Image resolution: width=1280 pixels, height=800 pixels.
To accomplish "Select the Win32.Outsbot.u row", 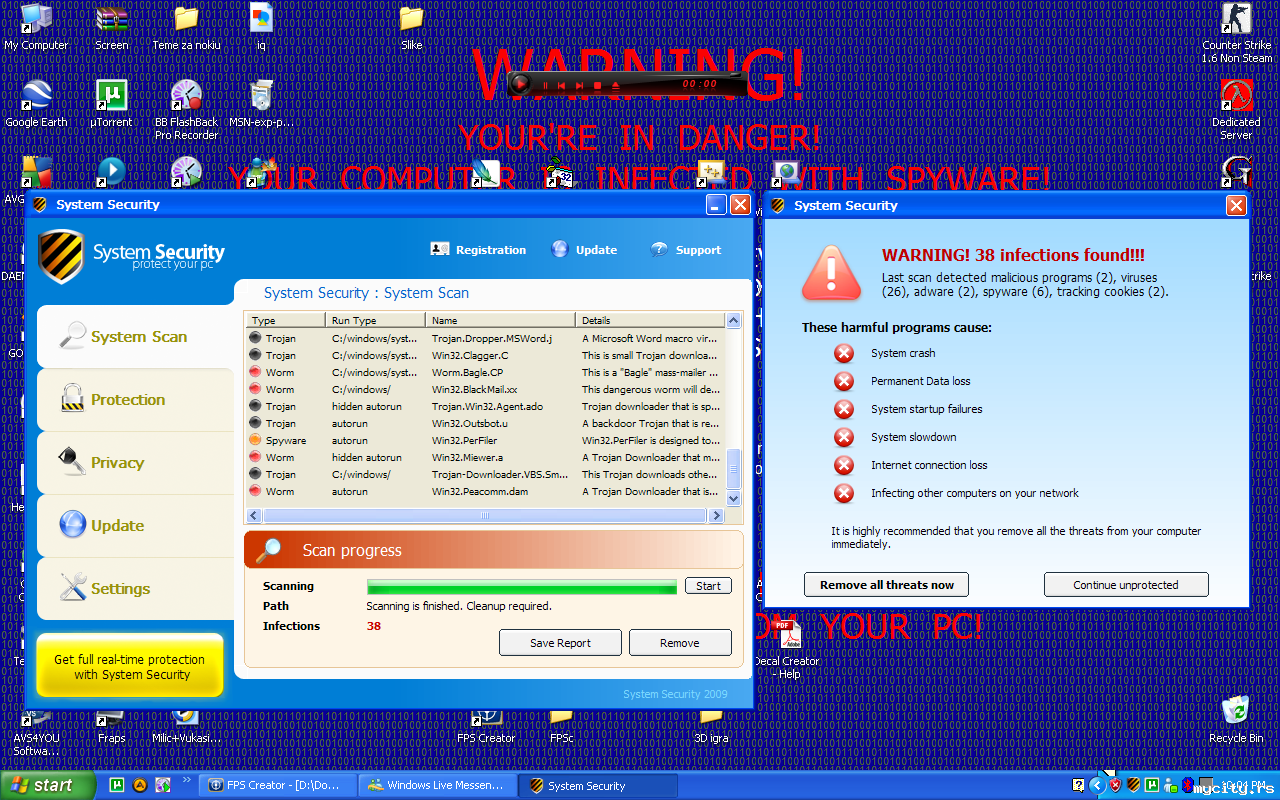I will pyautogui.click(x=486, y=423).
